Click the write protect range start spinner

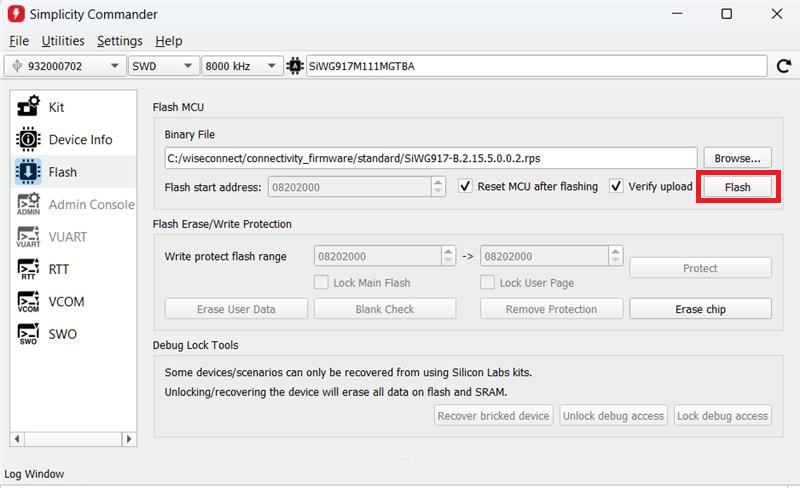(448, 256)
